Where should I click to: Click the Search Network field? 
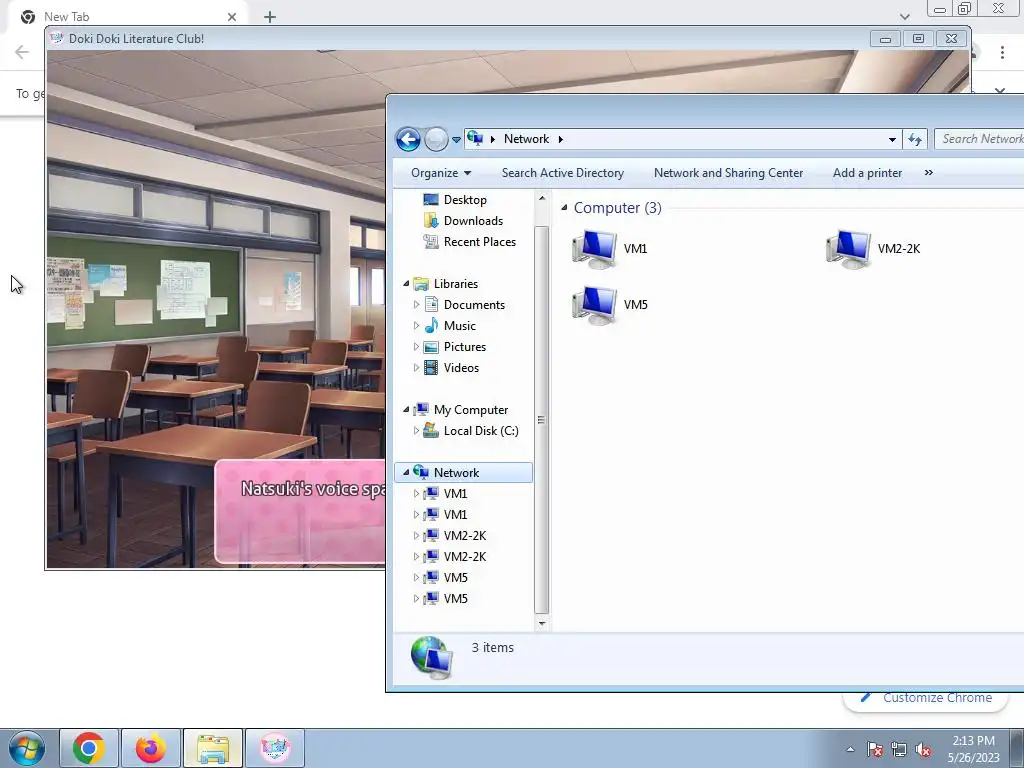980,139
